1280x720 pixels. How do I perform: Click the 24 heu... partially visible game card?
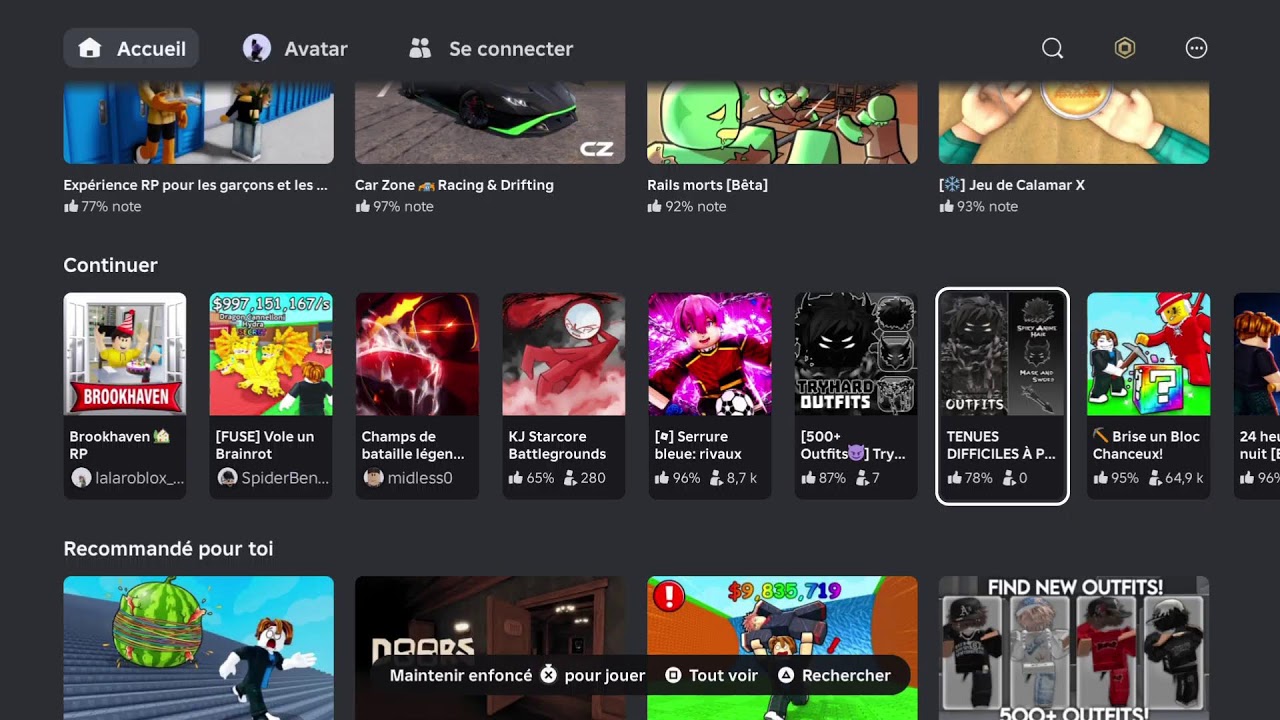coord(1257,395)
